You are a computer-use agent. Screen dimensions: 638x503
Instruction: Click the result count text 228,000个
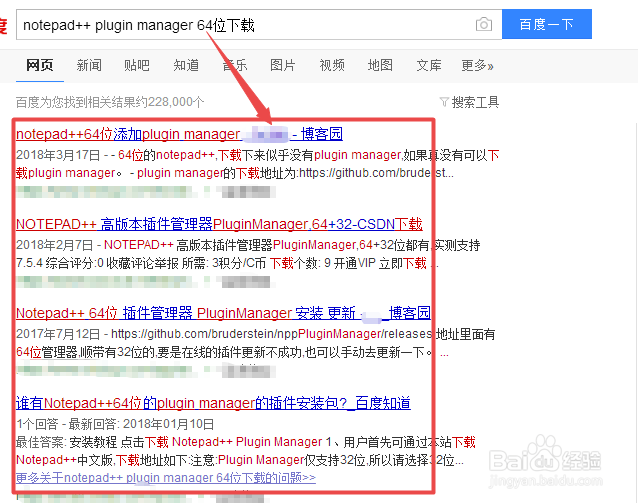click(x=176, y=102)
